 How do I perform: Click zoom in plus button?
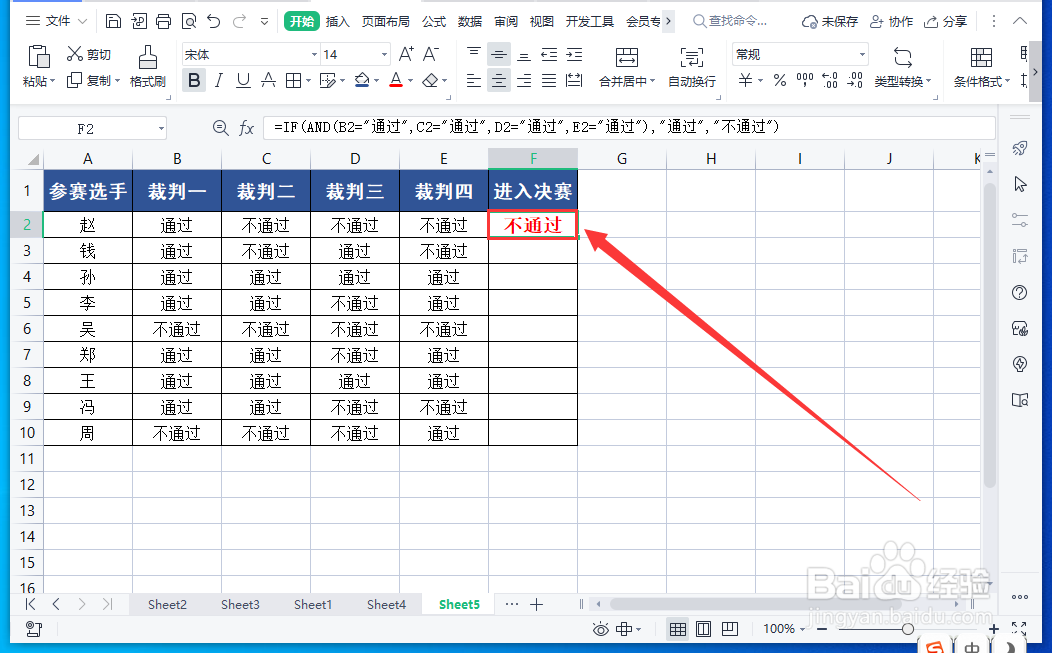pyautogui.click(x=994, y=629)
